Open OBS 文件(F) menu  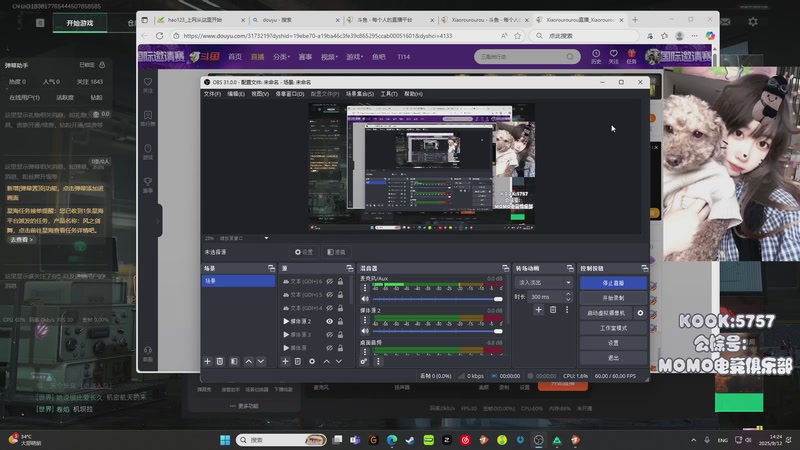[x=212, y=94]
